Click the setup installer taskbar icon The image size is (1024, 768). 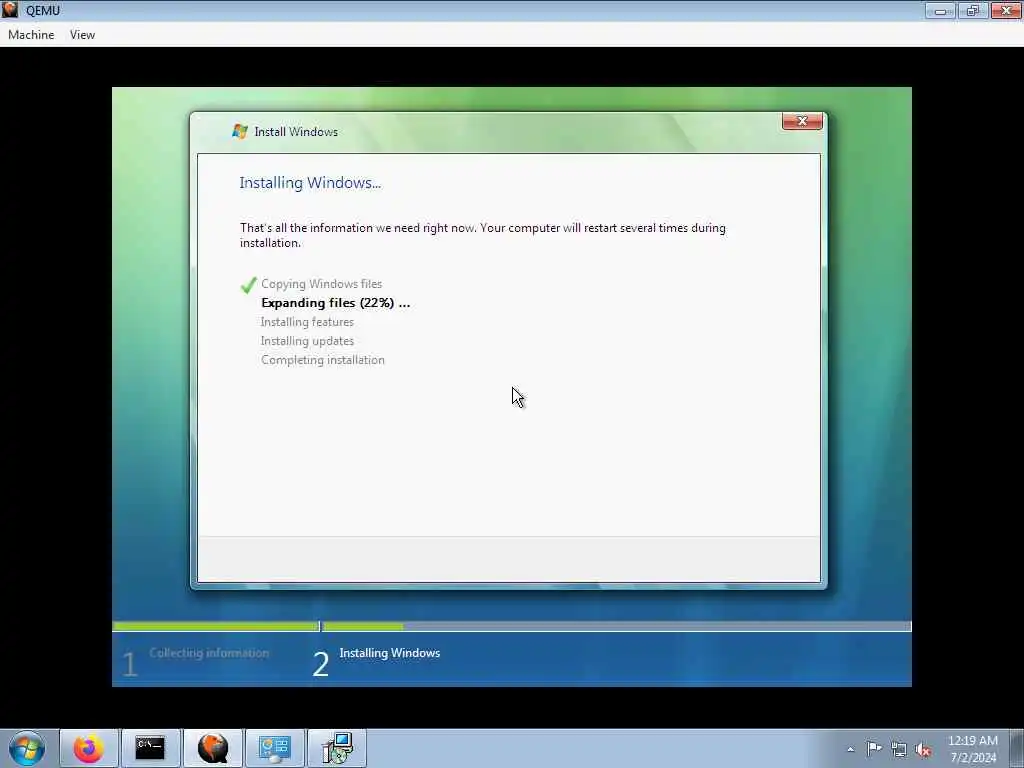[x=337, y=748]
